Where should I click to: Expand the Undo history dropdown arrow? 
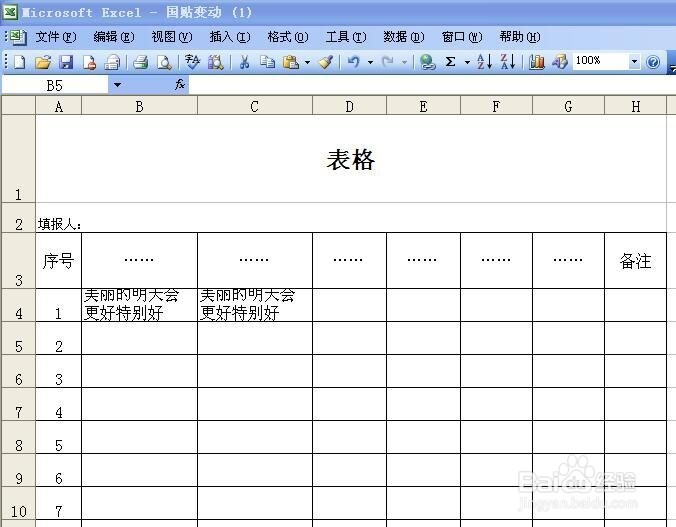tap(370, 63)
